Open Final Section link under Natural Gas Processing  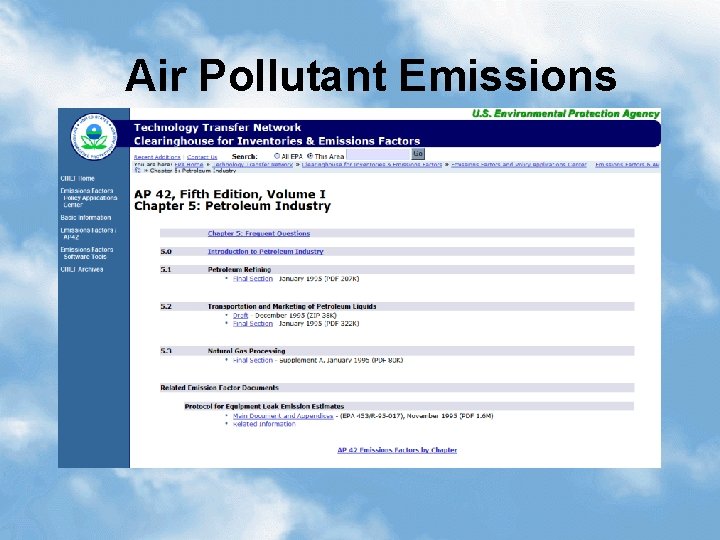pos(253,360)
